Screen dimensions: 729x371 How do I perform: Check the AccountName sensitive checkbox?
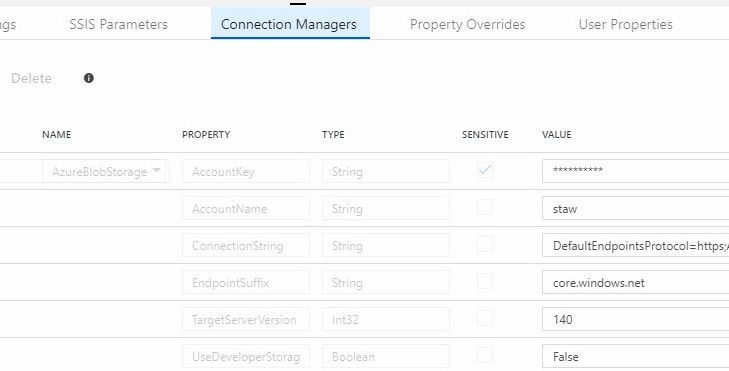click(x=485, y=207)
